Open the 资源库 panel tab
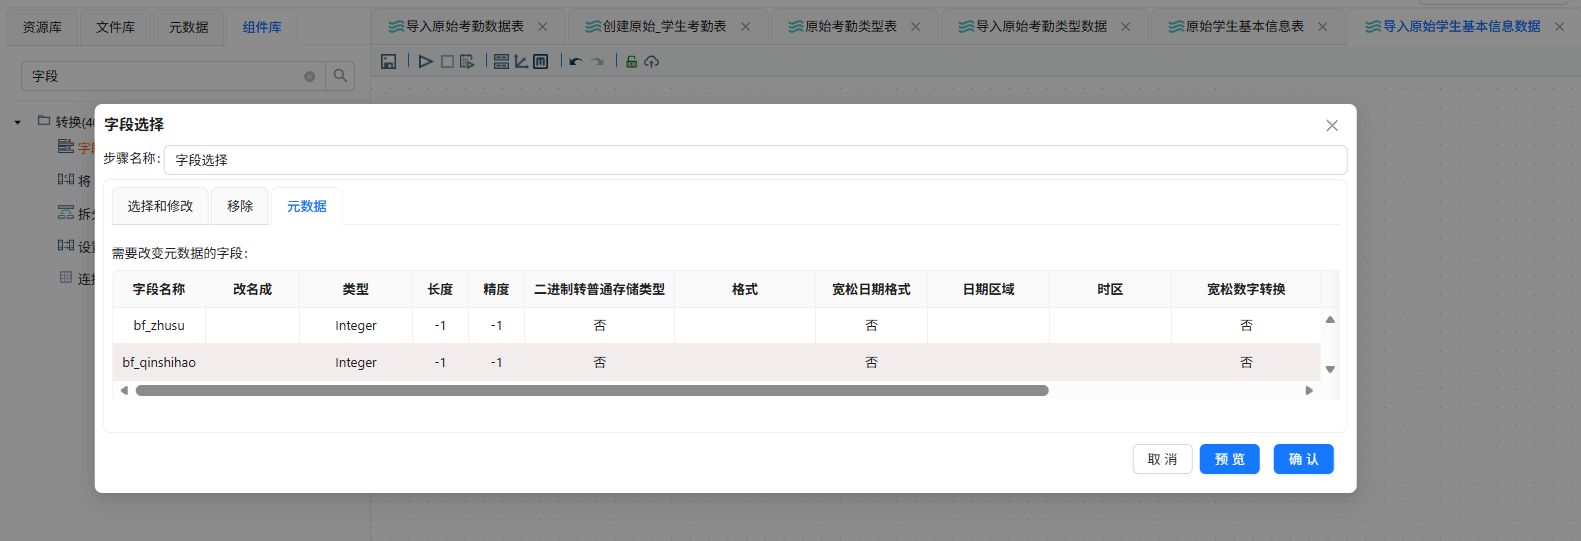 [42, 28]
